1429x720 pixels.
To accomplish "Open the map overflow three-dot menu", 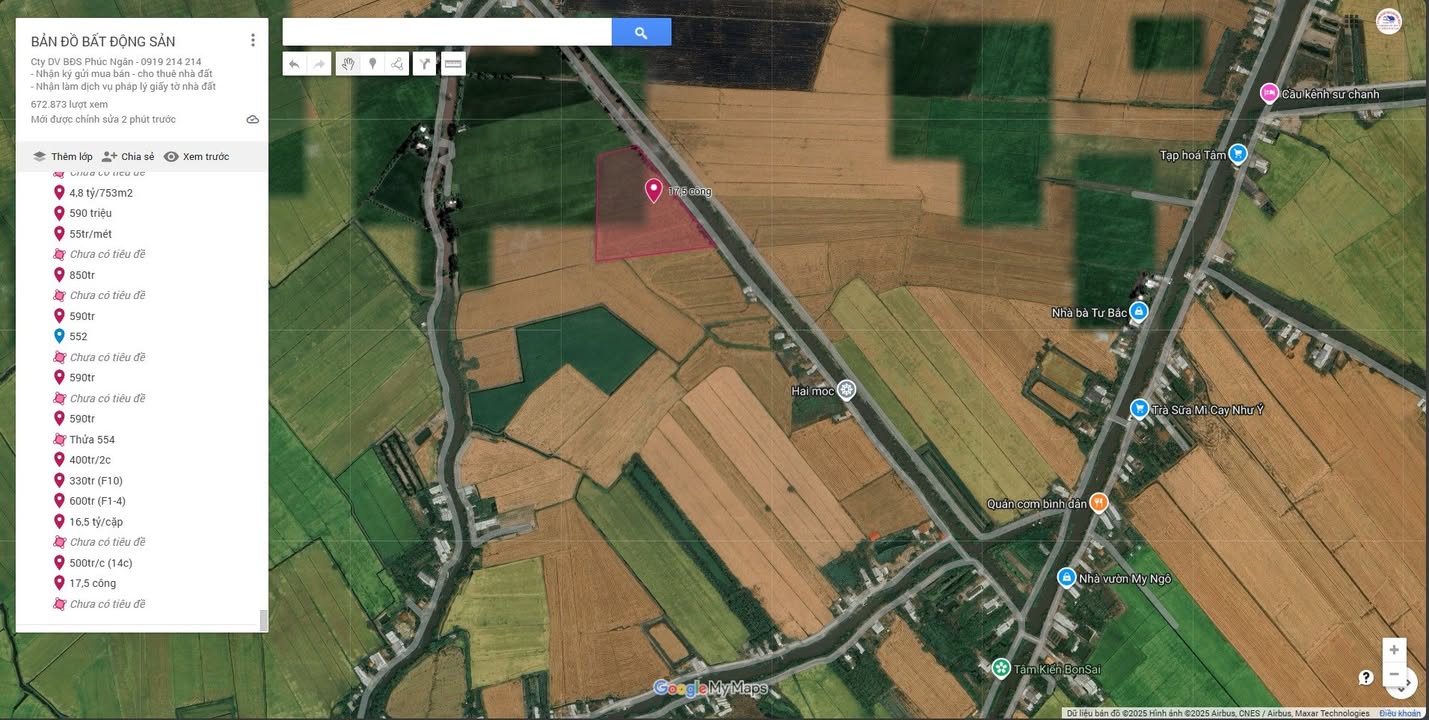I will [x=253, y=39].
